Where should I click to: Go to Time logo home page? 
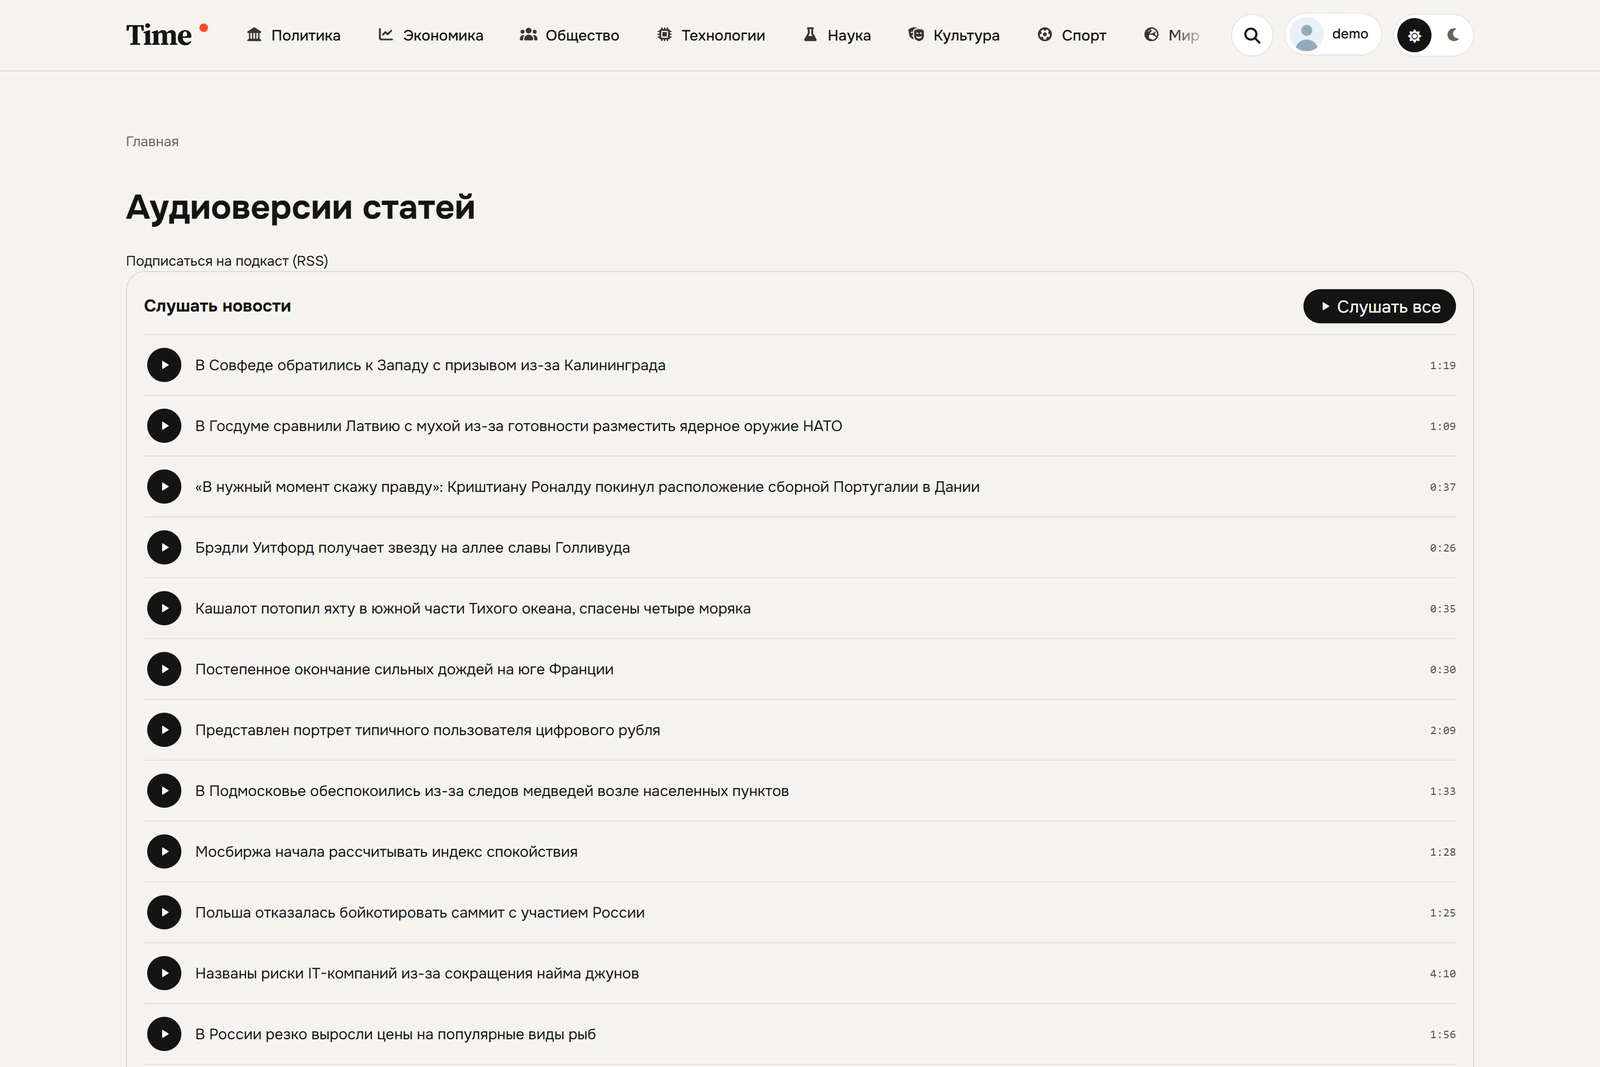click(x=167, y=35)
